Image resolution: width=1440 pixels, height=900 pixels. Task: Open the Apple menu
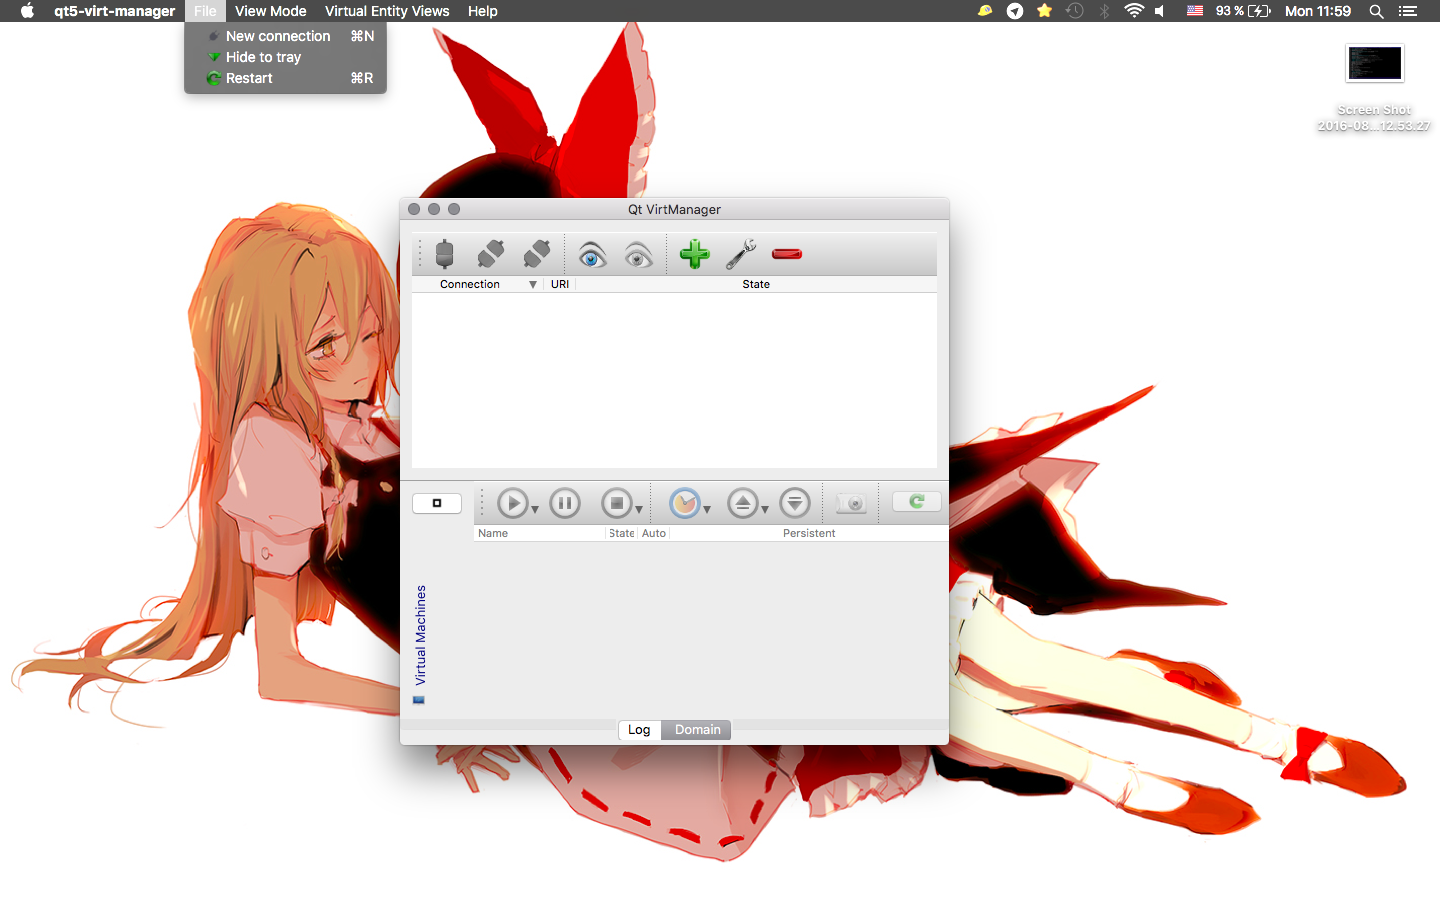coord(27,11)
